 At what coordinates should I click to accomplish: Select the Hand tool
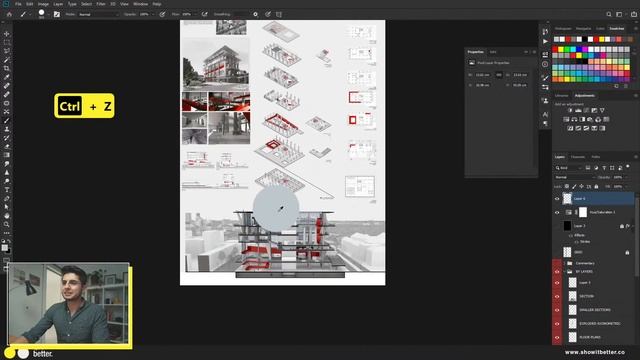click(x=7, y=216)
